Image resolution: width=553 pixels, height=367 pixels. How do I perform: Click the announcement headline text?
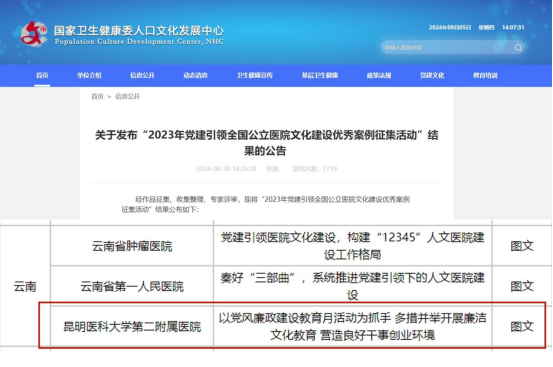point(266,143)
